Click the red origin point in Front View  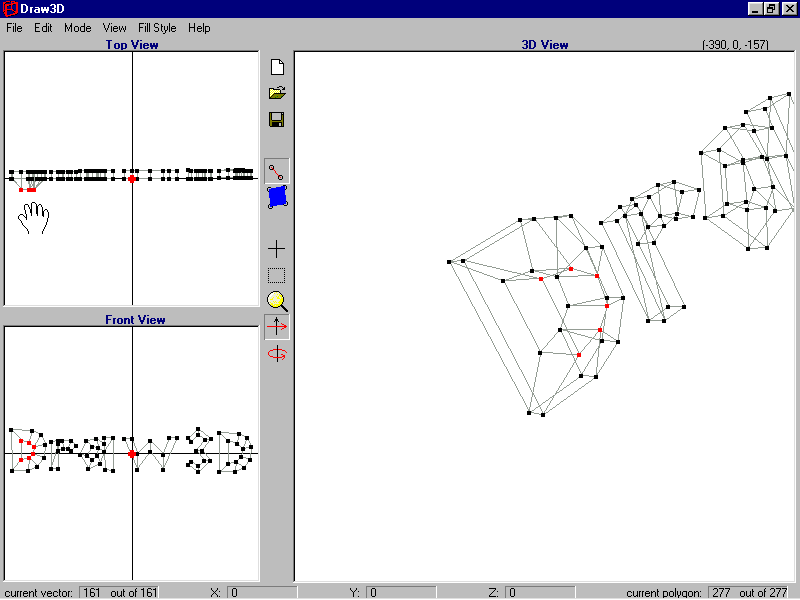click(132, 454)
